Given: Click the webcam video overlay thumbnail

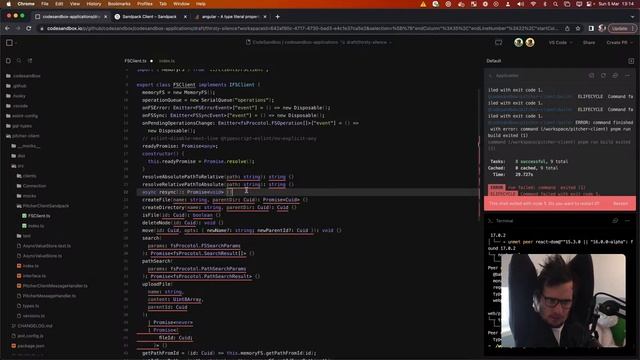Looking at the screenshot, I should (x=563, y=300).
